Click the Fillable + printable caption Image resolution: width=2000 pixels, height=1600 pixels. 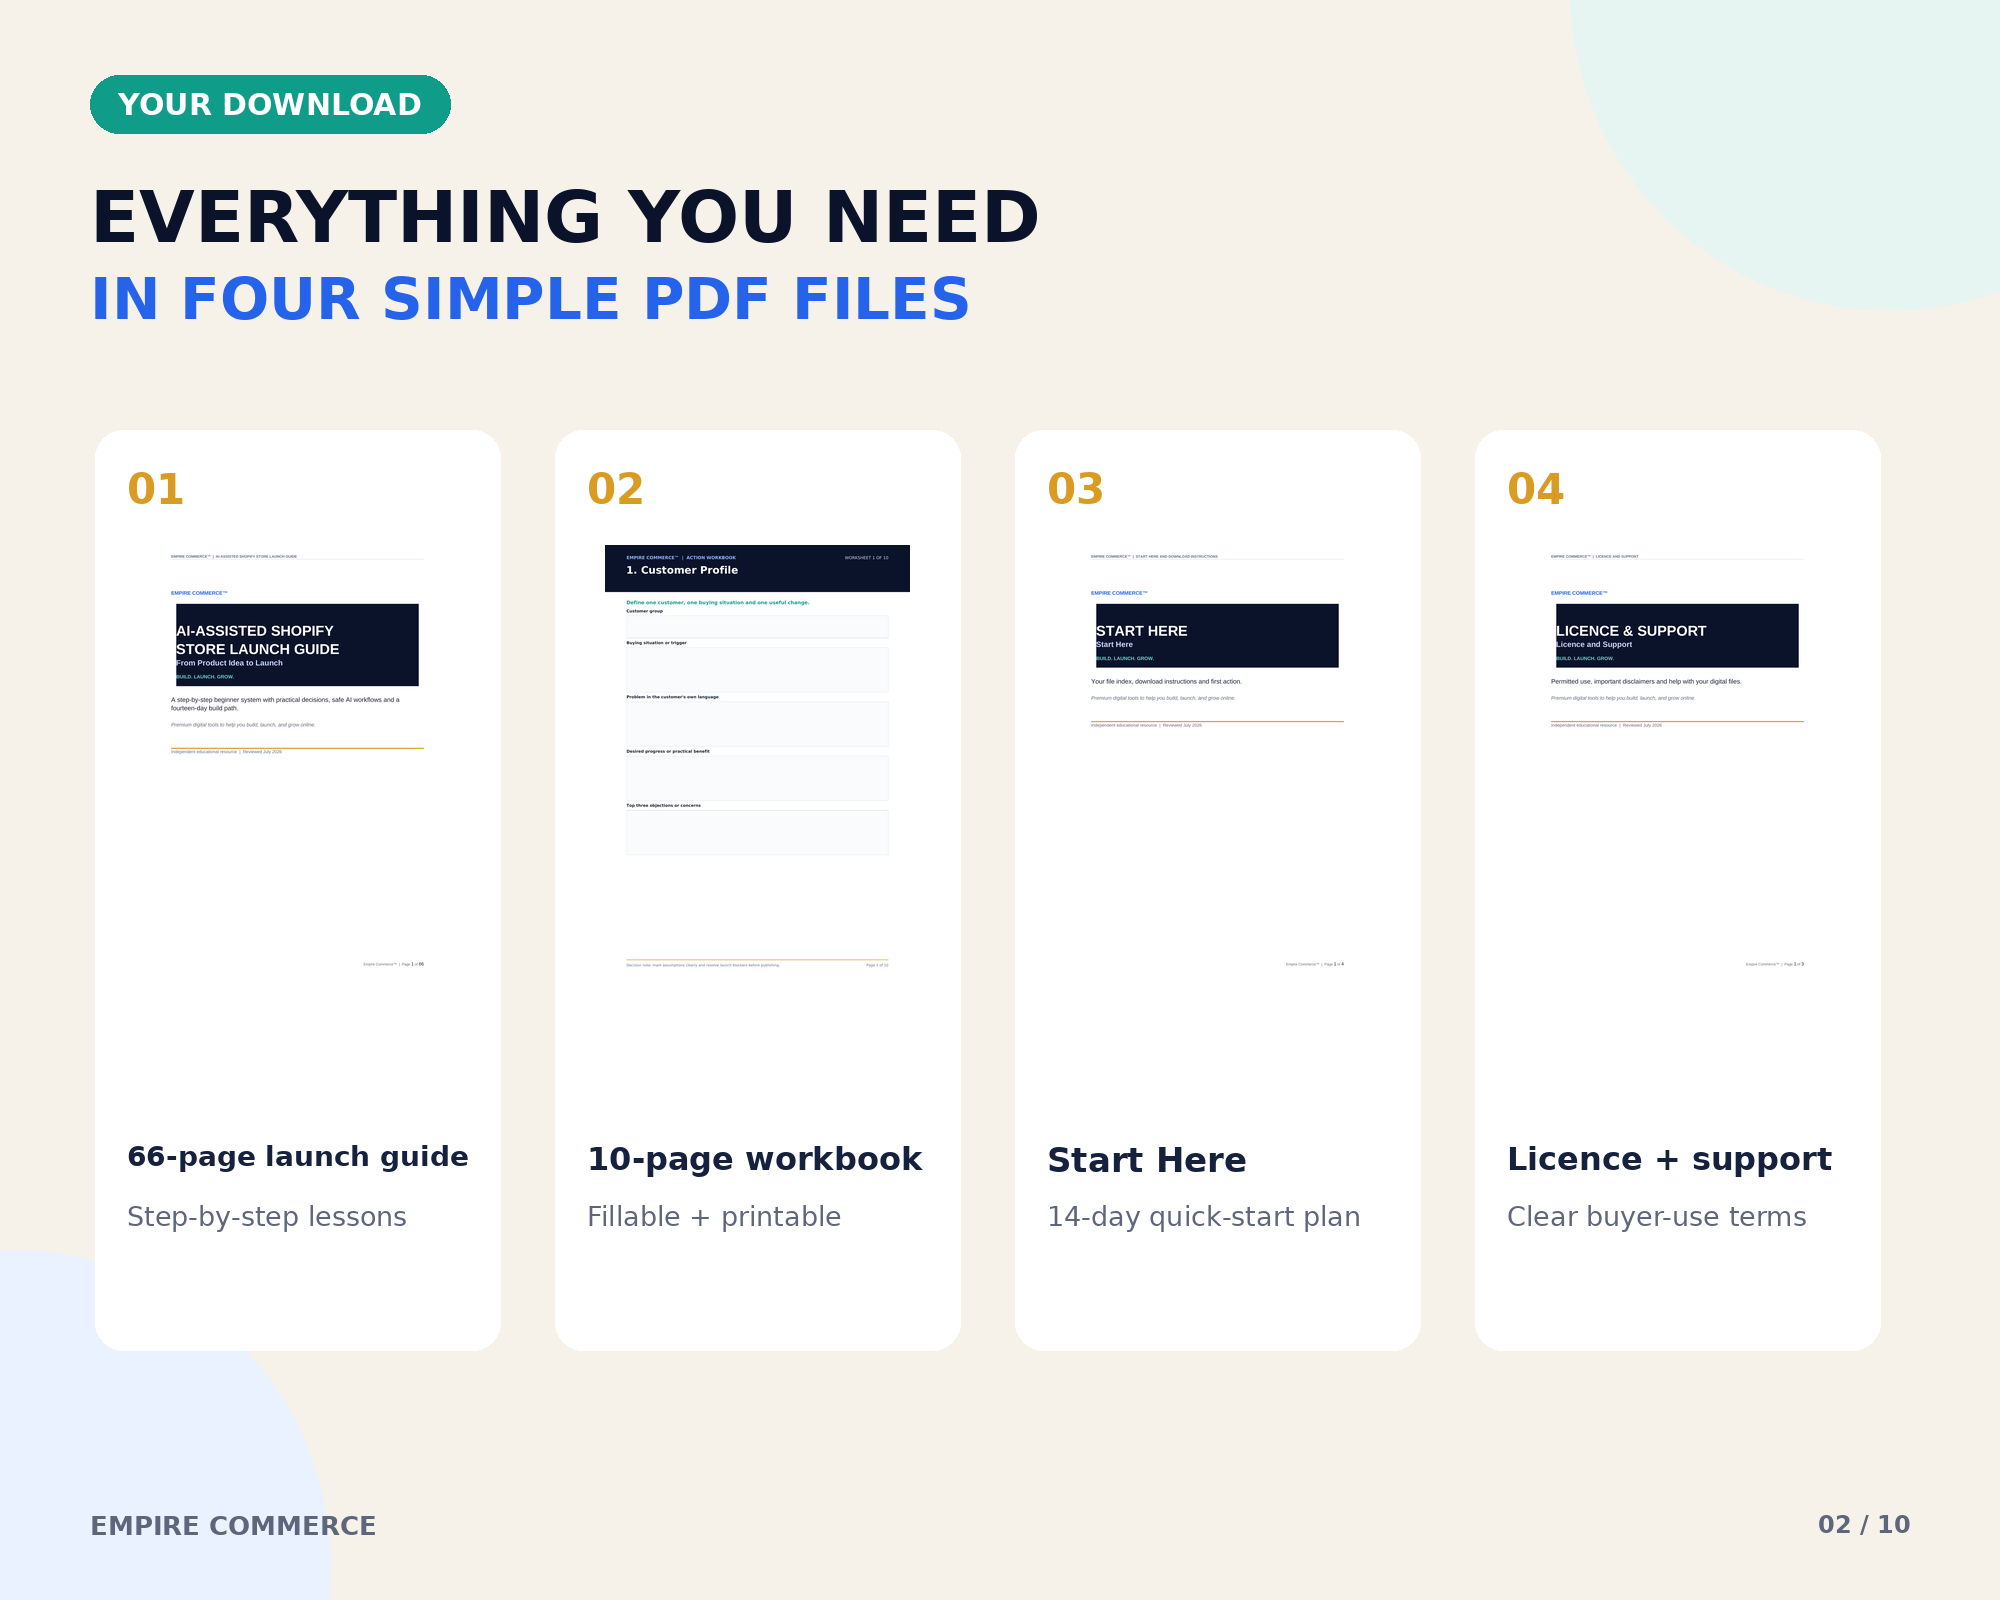click(x=714, y=1217)
